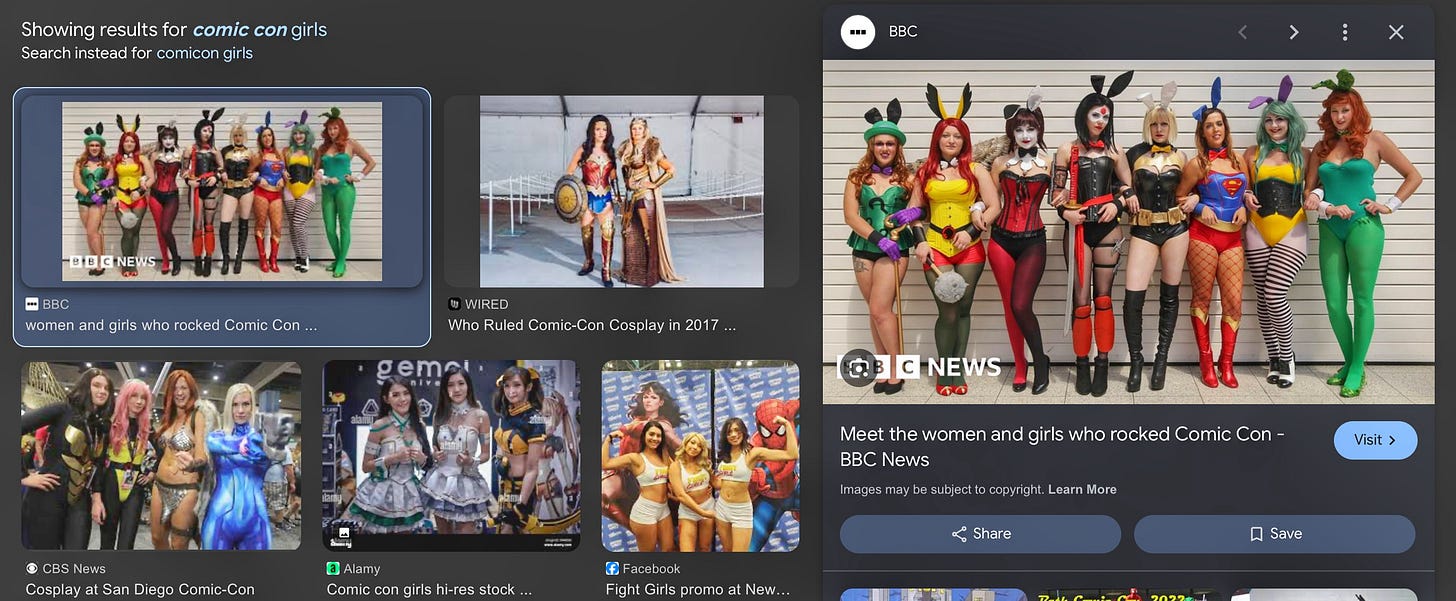Open 'Fight Girls promo at New...' caption
The height and width of the screenshot is (601, 1456).
[698, 590]
